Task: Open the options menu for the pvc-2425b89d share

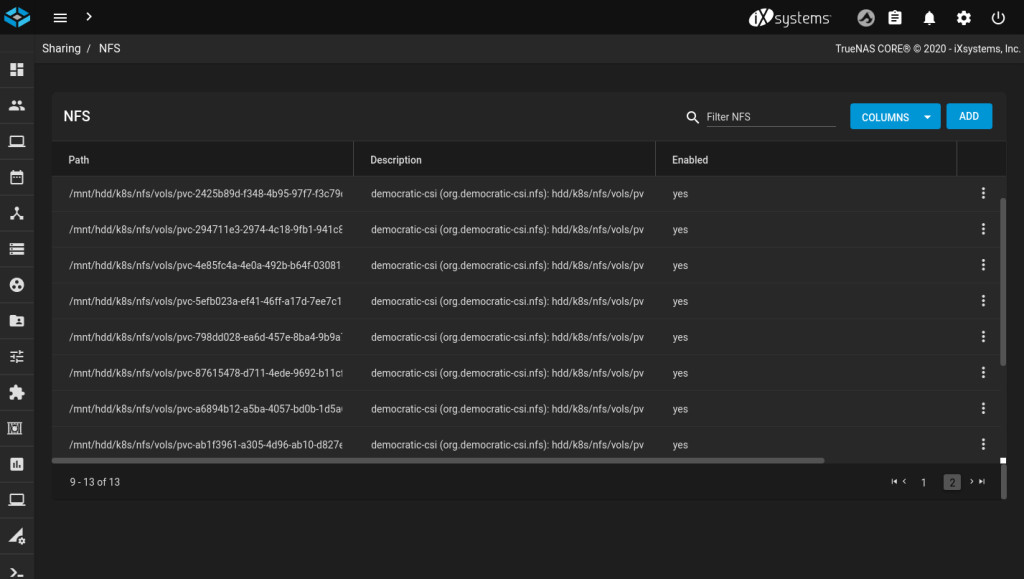Action: pyautogui.click(x=983, y=194)
